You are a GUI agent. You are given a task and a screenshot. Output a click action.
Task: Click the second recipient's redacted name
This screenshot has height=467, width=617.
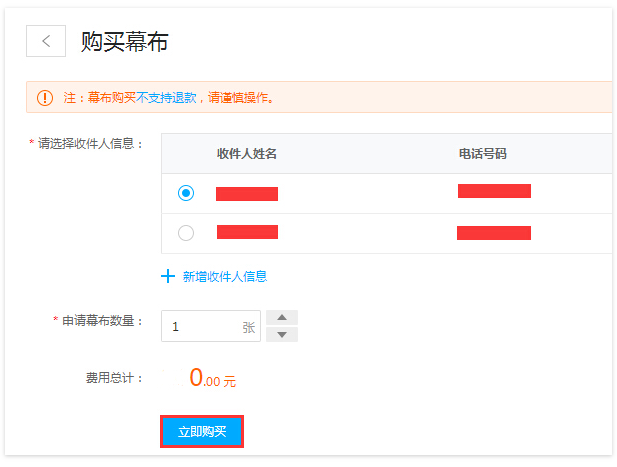click(248, 232)
